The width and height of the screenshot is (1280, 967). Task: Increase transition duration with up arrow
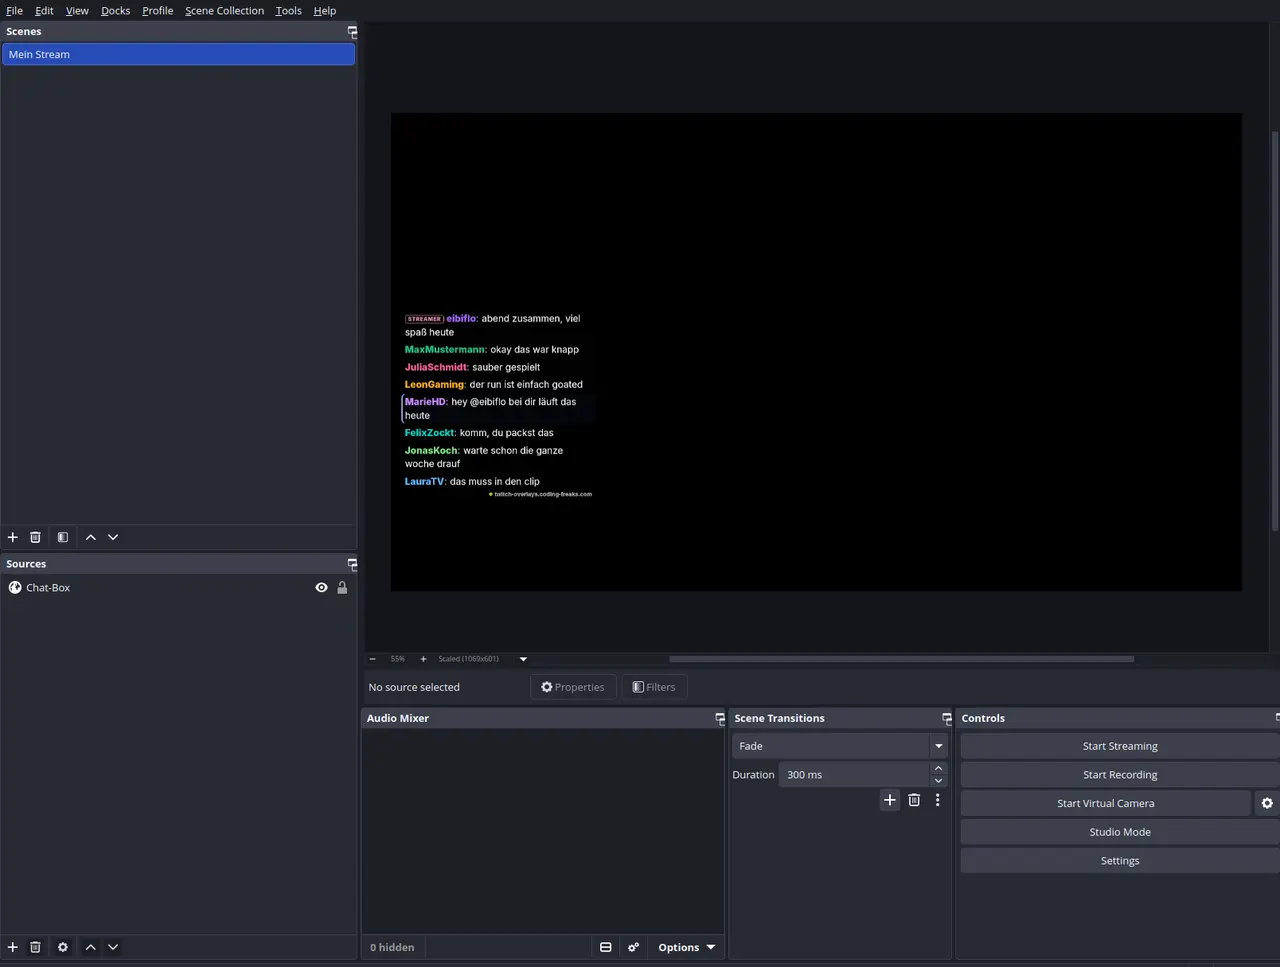(938, 769)
